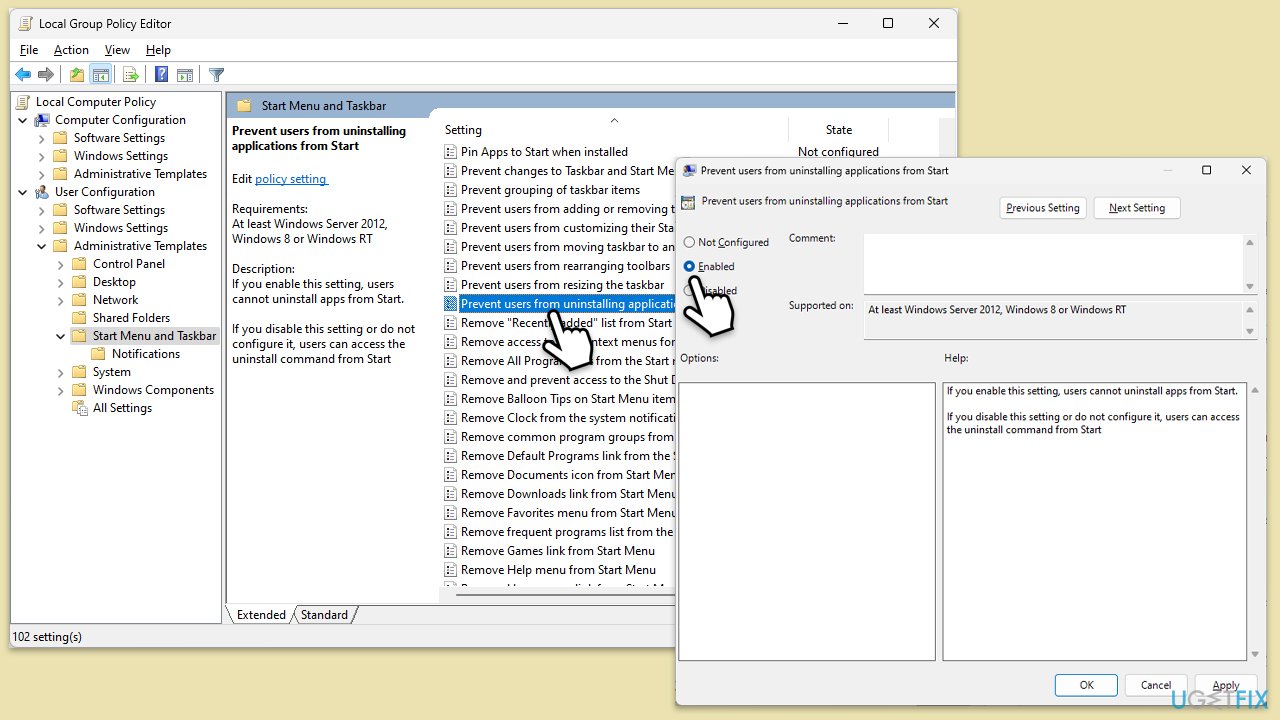Select 'Remove Clock from the system notification' row
The height and width of the screenshot is (720, 1280).
tap(559, 418)
